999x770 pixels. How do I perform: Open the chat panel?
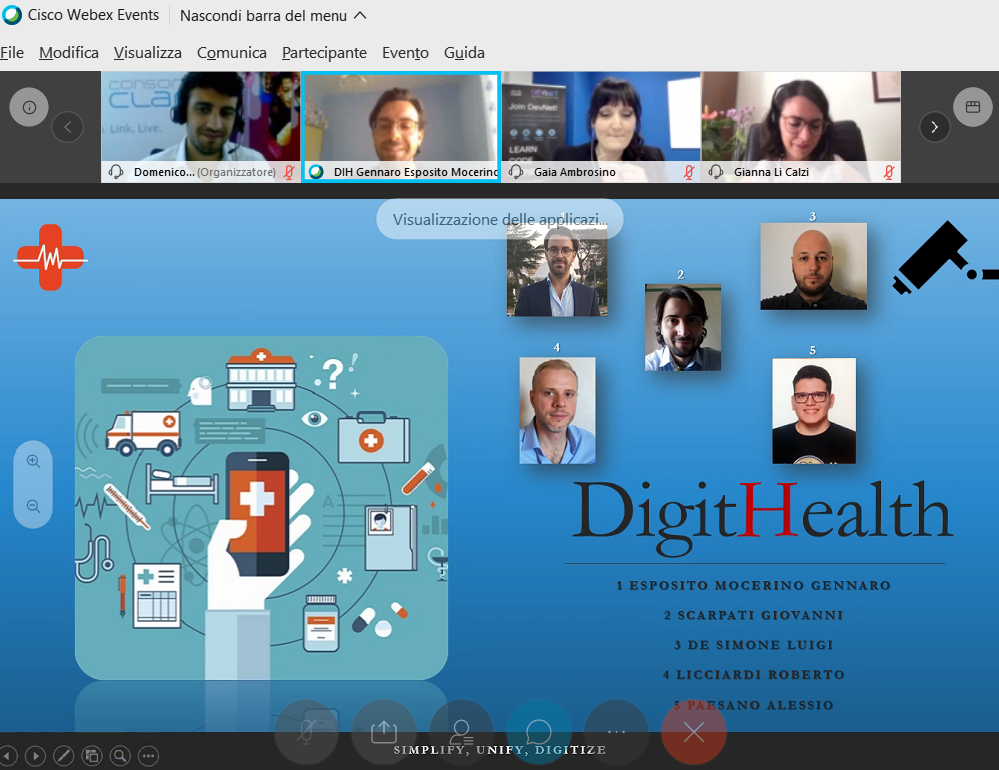(539, 732)
